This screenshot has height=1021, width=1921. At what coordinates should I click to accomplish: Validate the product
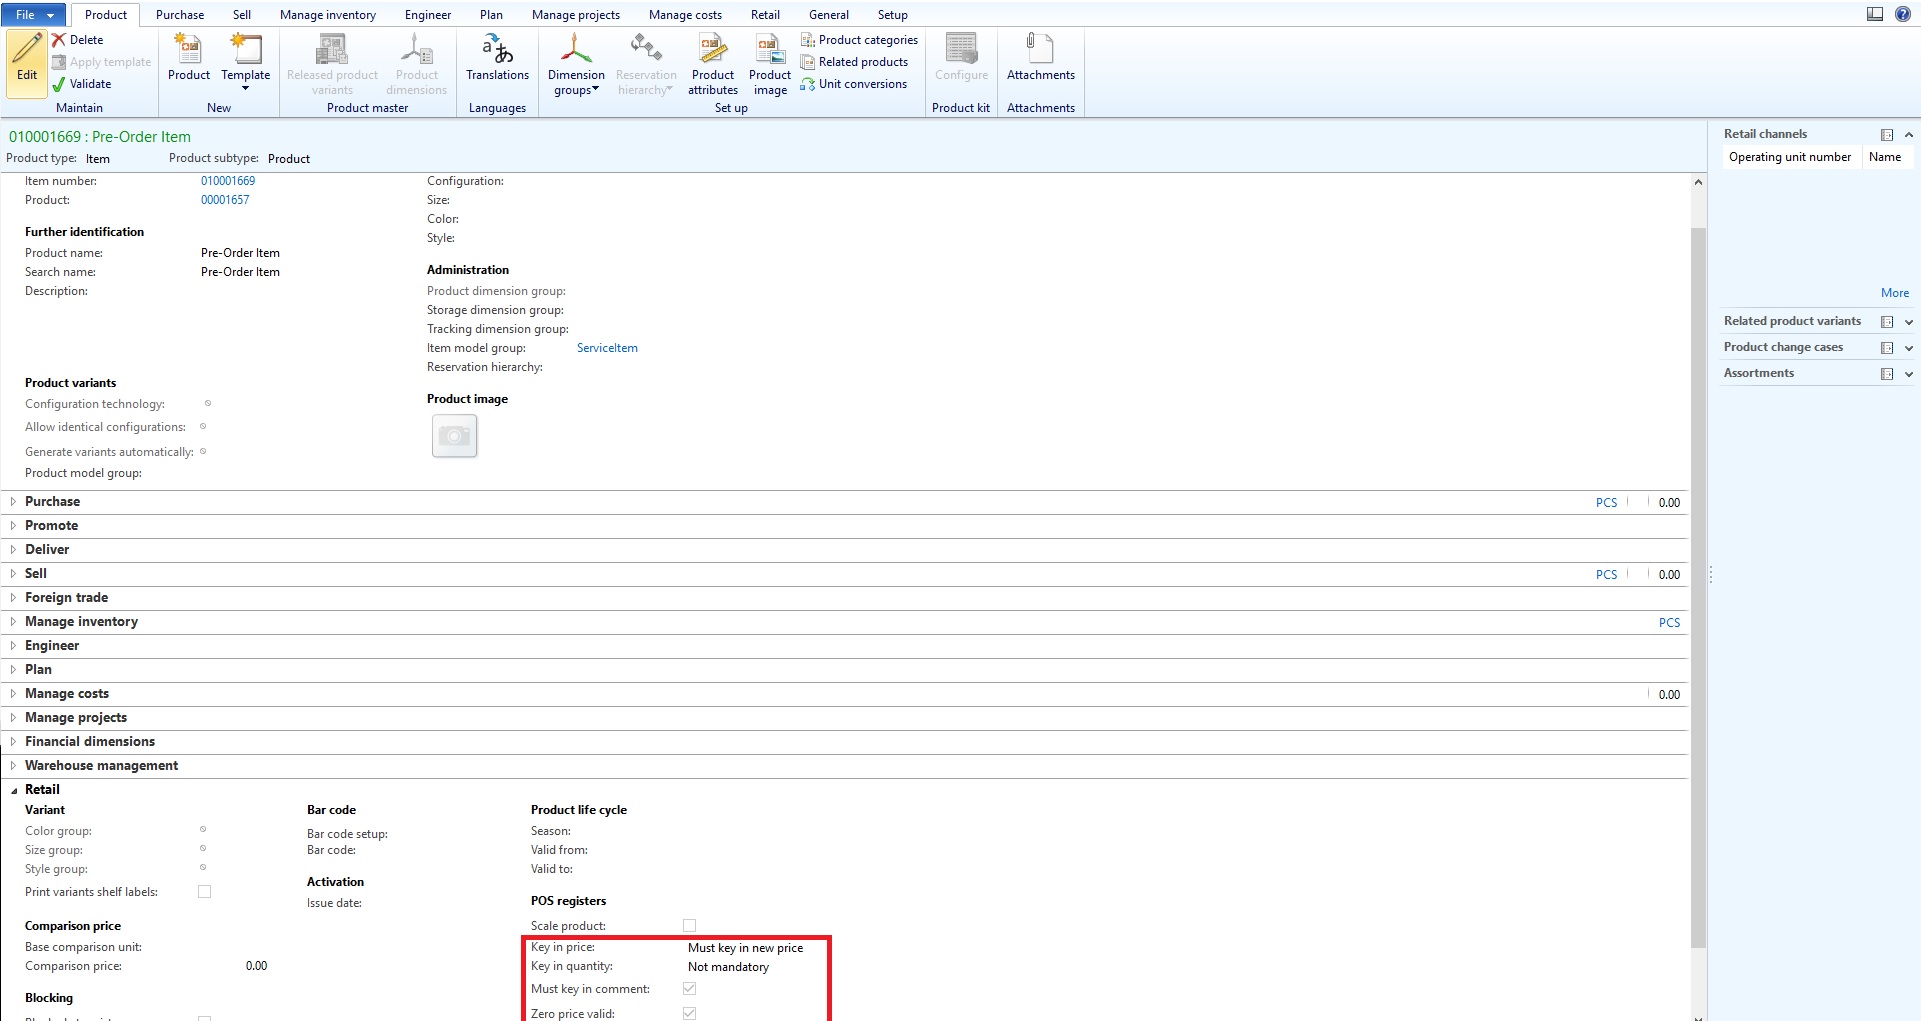[x=82, y=84]
